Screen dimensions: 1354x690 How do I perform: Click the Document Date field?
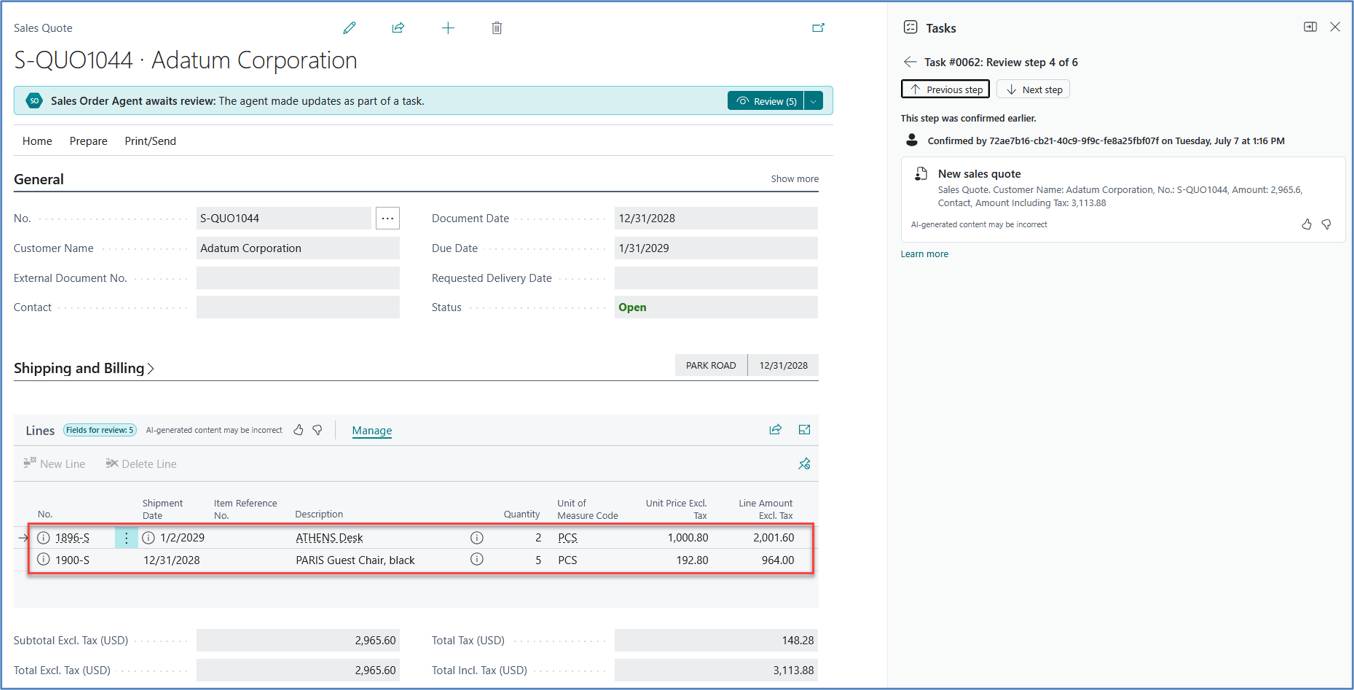[716, 218]
